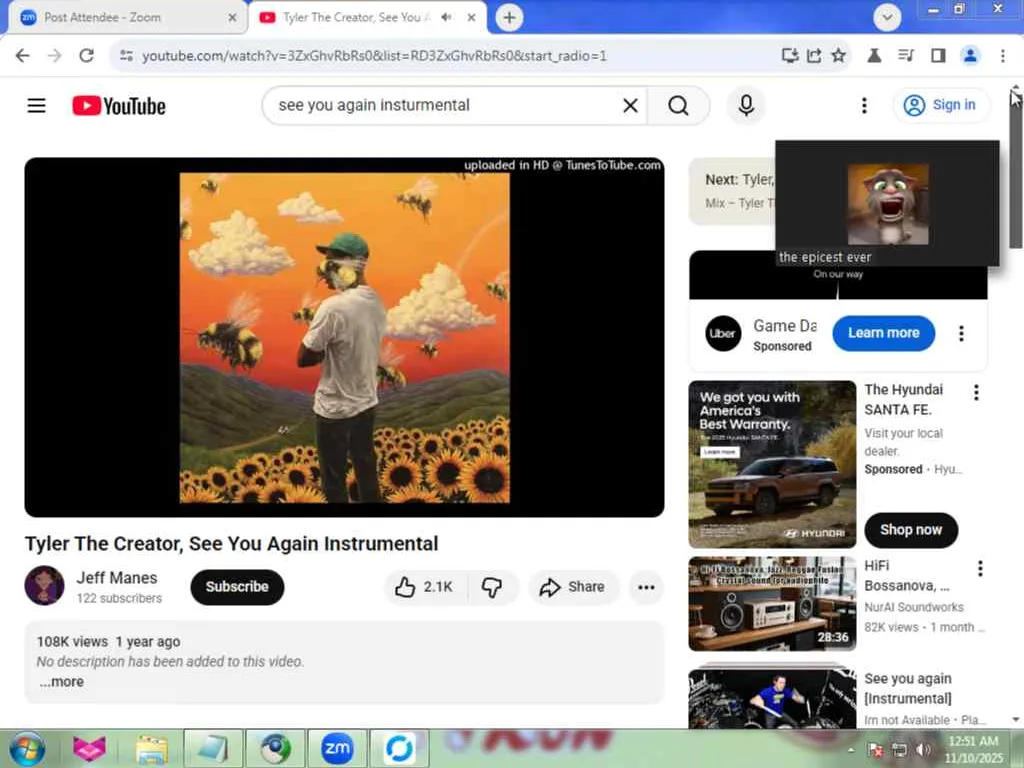
Task: Like the video with thumbs up
Action: tap(425, 587)
